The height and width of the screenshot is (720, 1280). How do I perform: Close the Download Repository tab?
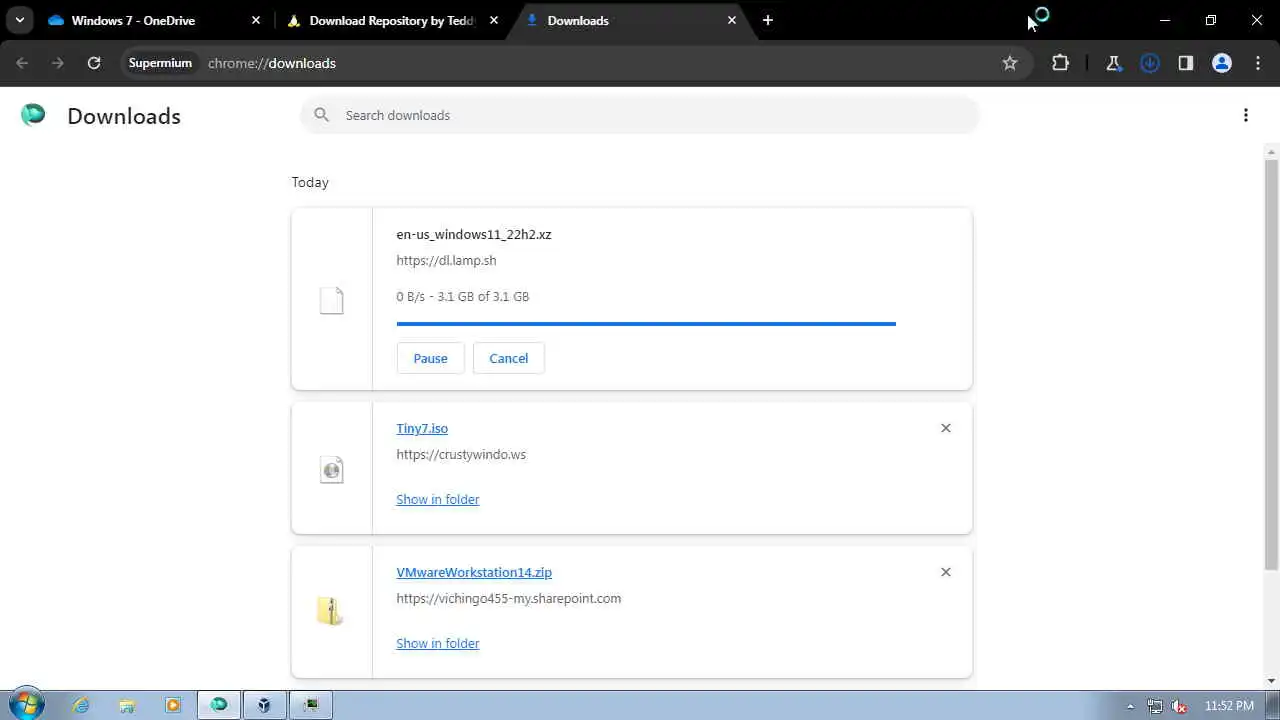pos(494,20)
